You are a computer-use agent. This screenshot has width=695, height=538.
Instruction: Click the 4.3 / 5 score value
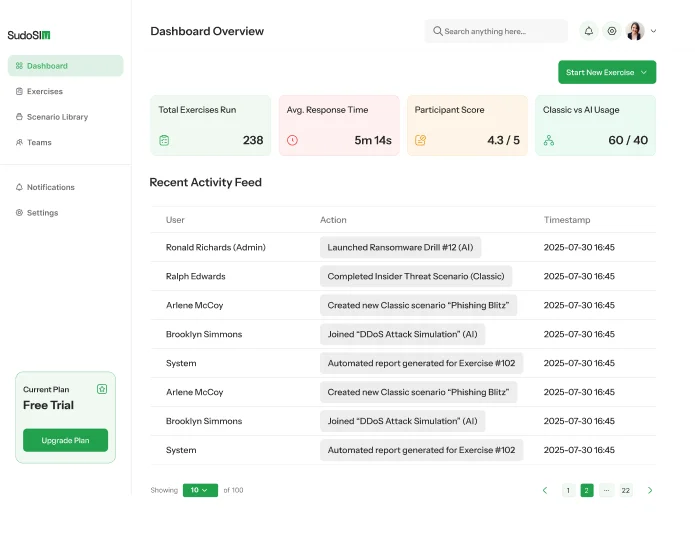tap(504, 140)
